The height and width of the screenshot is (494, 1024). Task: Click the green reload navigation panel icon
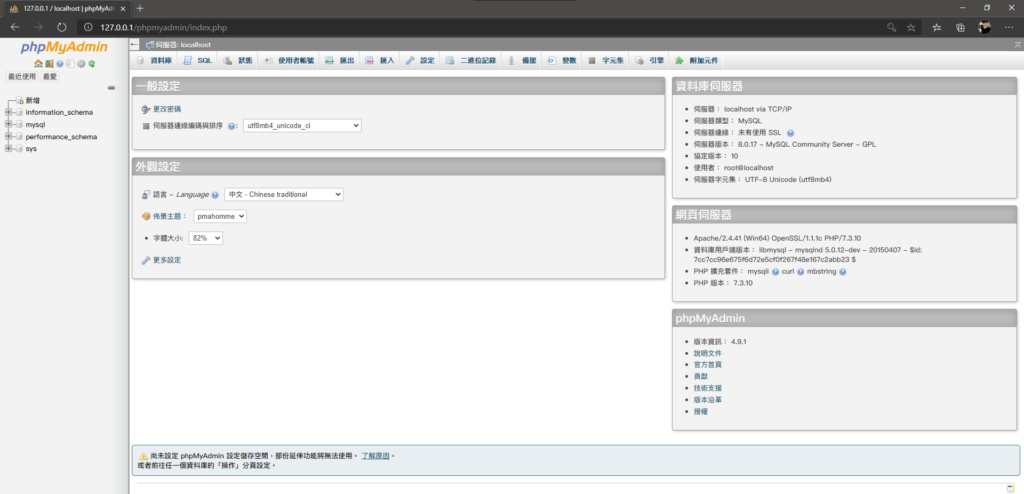[91, 64]
